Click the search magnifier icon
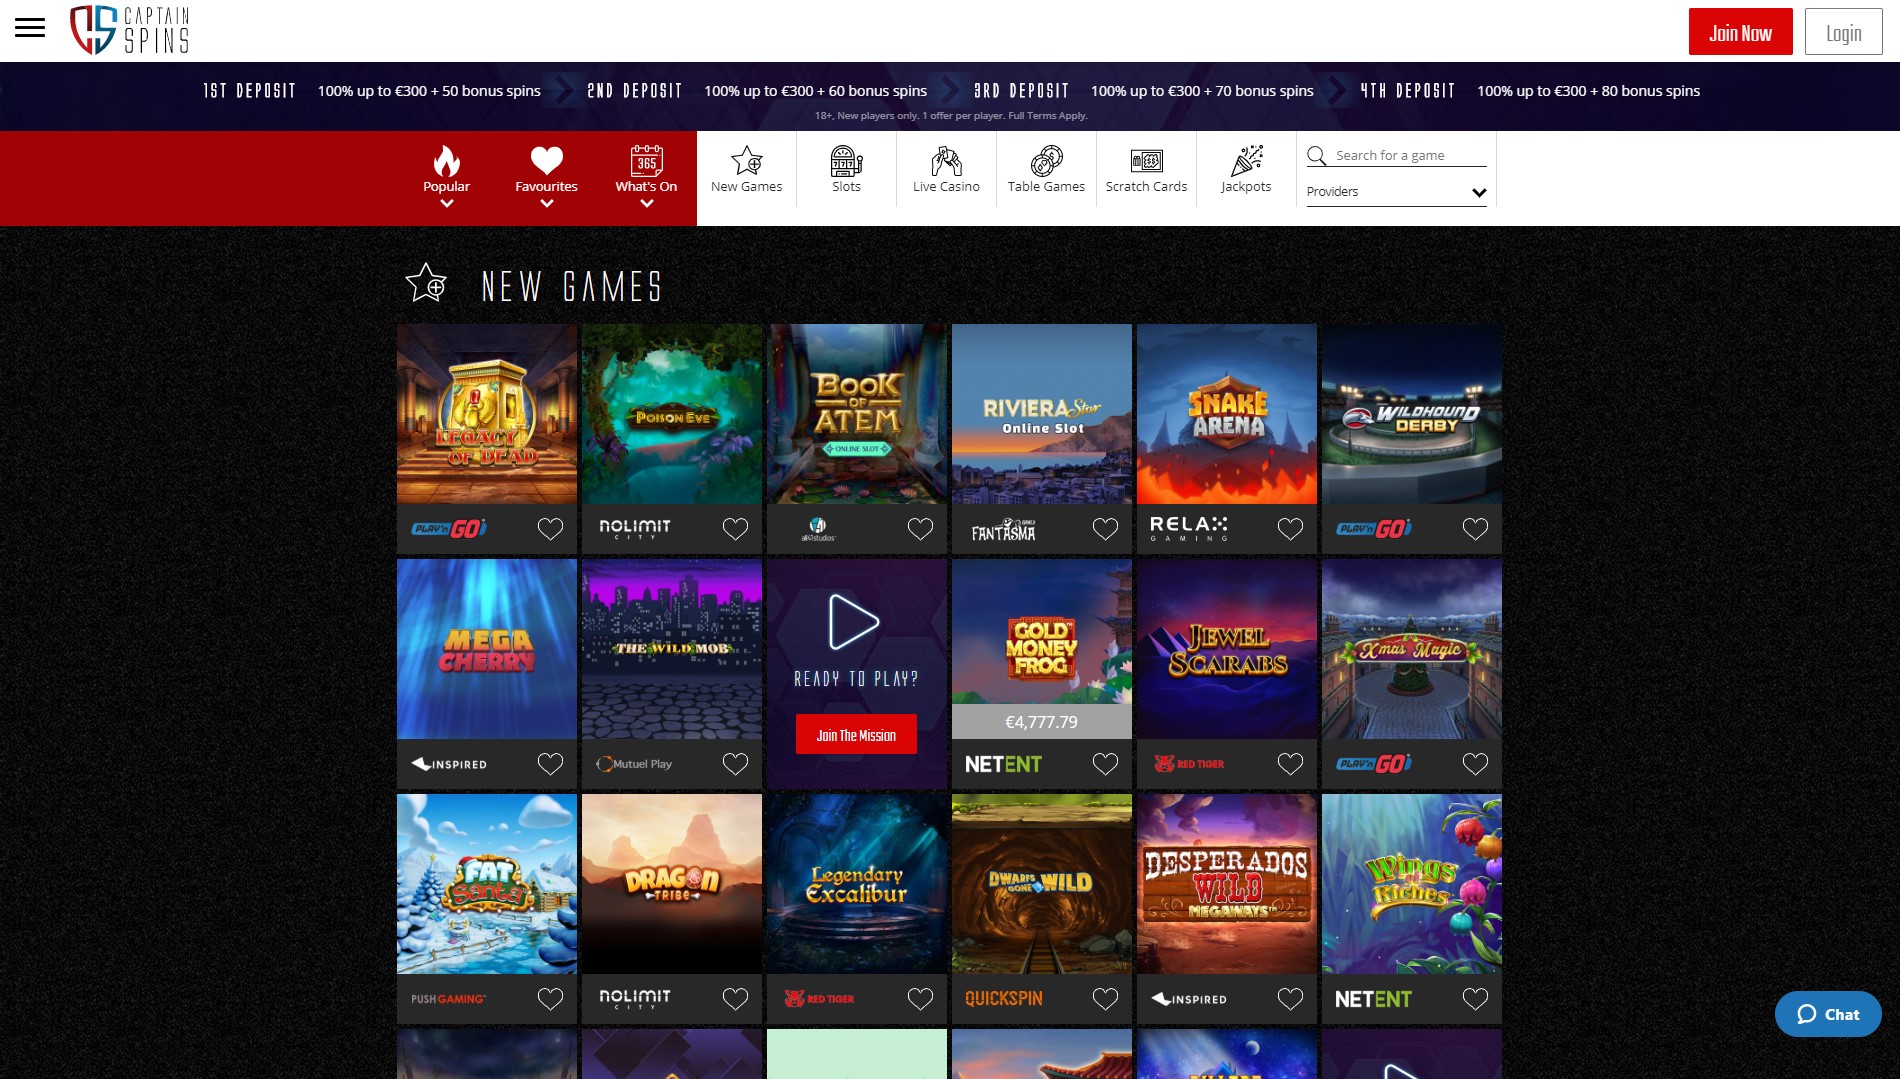 point(1317,155)
